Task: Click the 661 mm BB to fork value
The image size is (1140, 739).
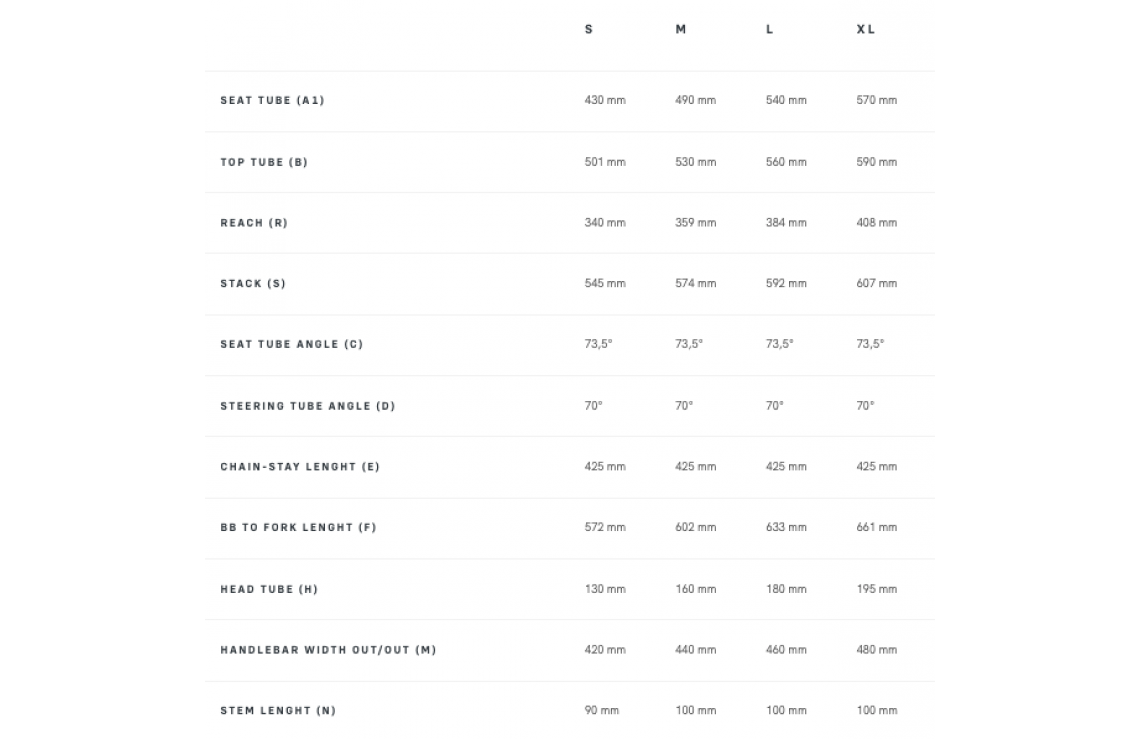Action: 876,528
